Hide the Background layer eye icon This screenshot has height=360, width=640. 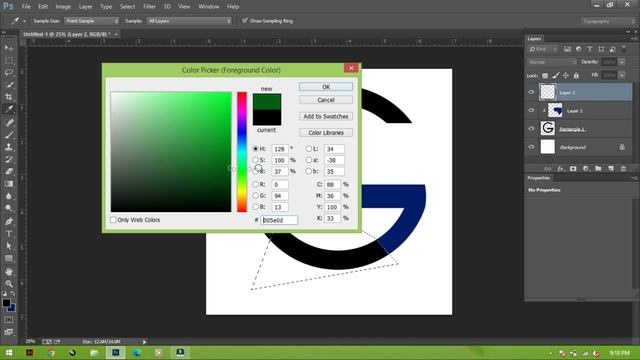[x=531, y=147]
